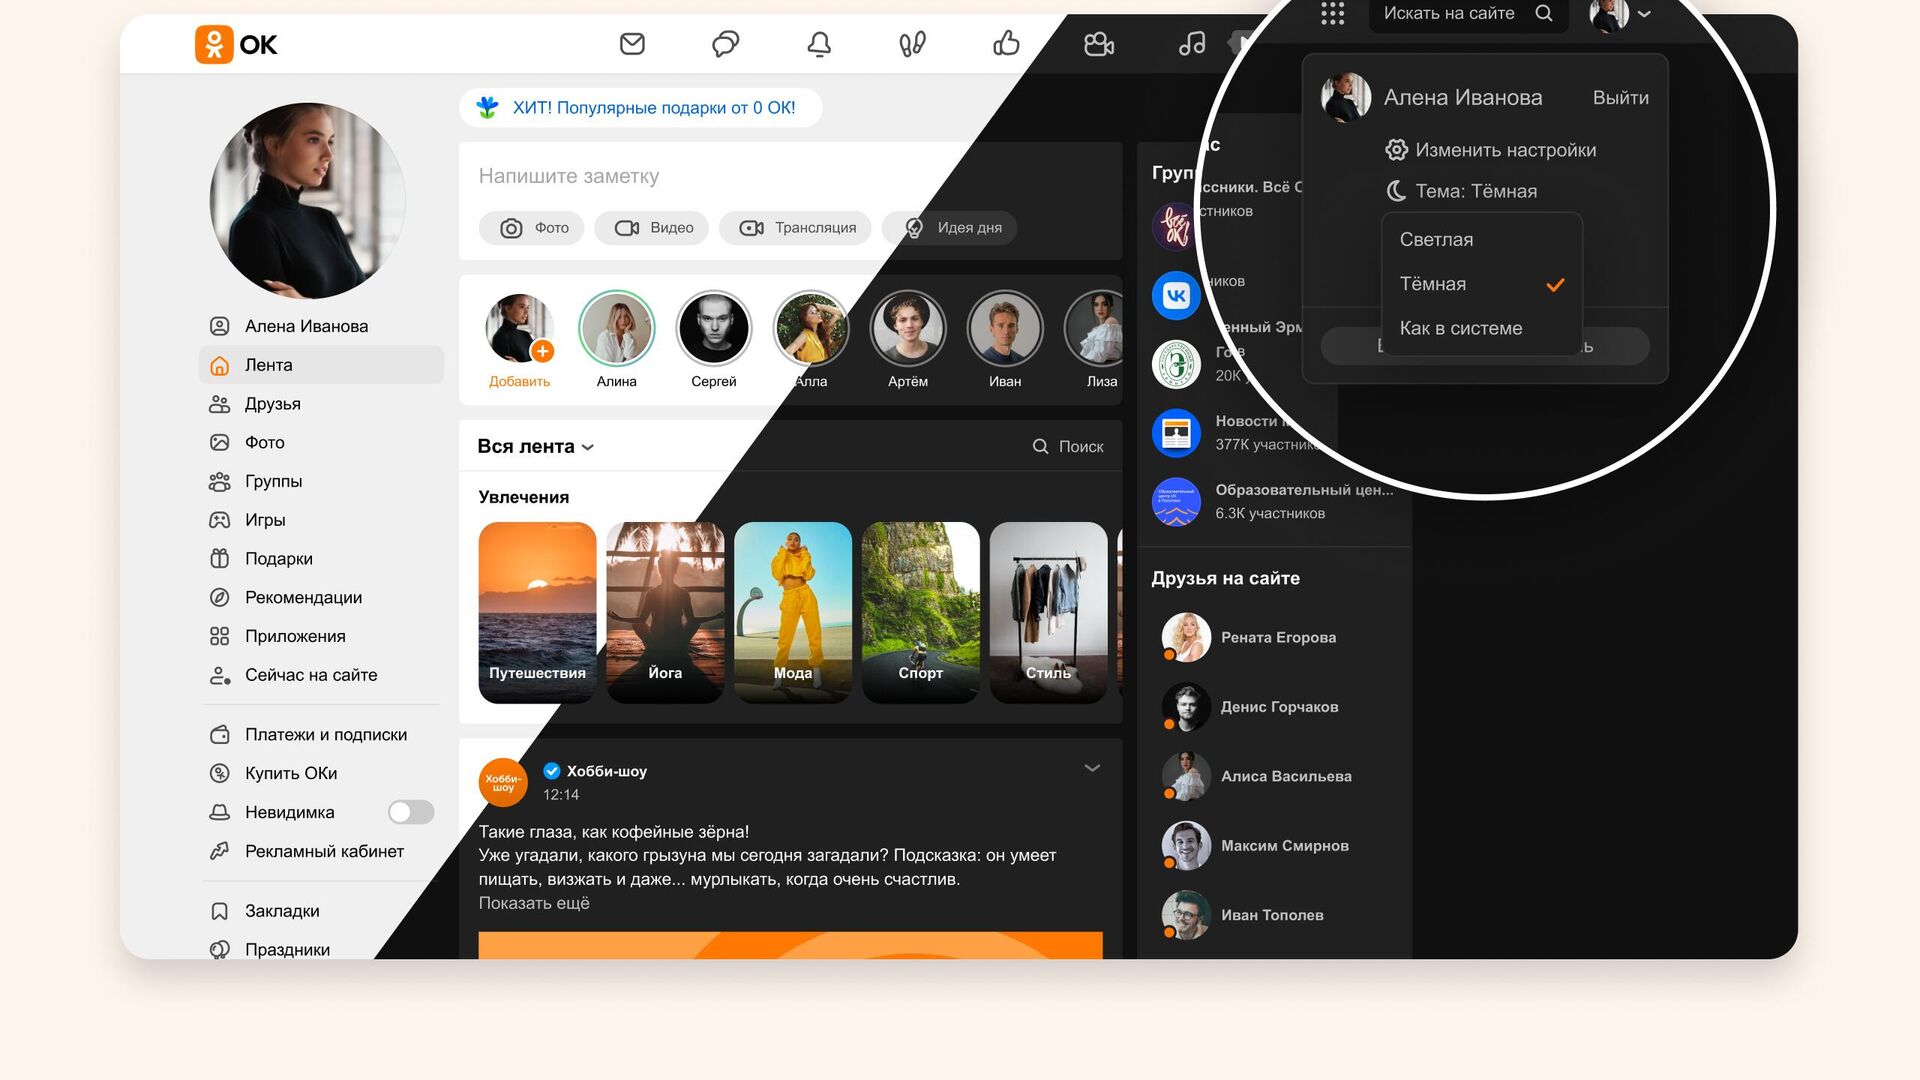This screenshot has width=1920, height=1080.
Task: Click the Закладки bookmark icon
Action: (x=220, y=911)
